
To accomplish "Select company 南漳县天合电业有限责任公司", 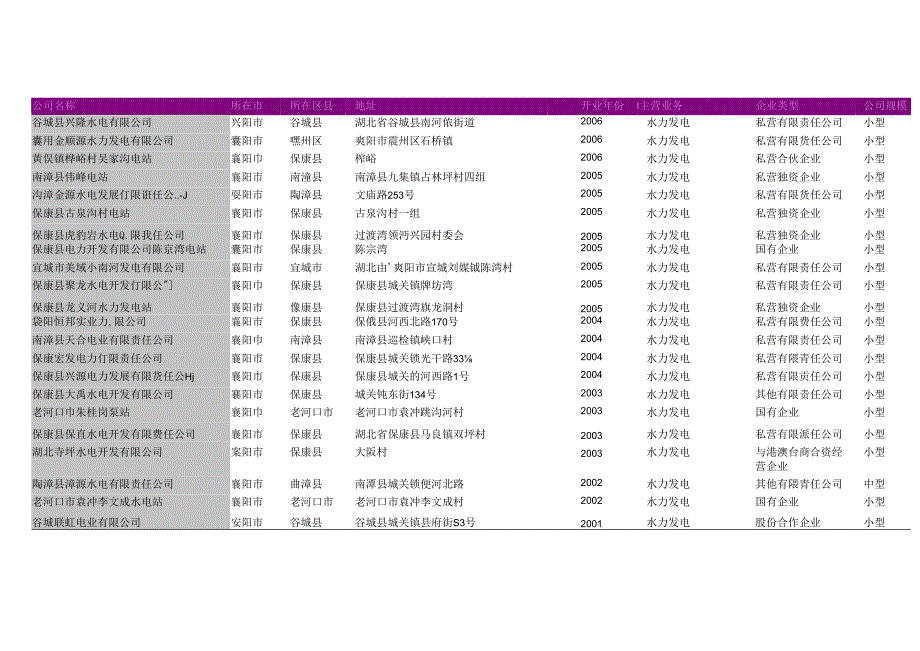I will coord(103,340).
